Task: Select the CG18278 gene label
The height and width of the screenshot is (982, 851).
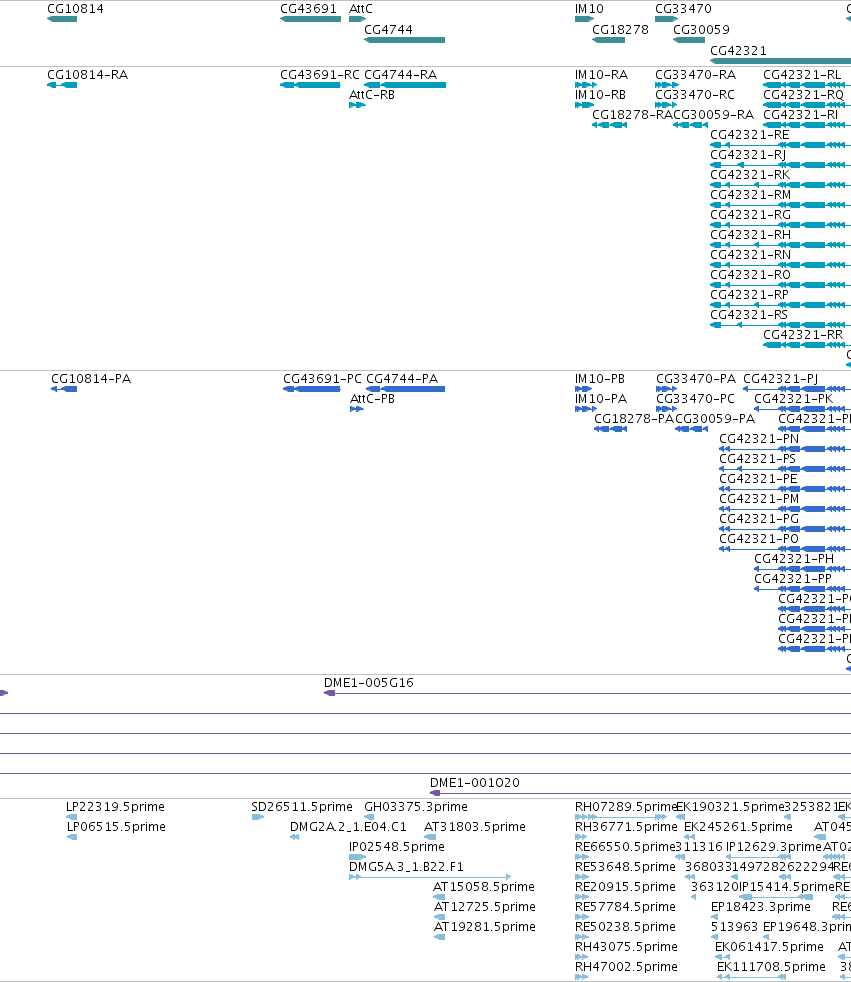Action: point(621,29)
